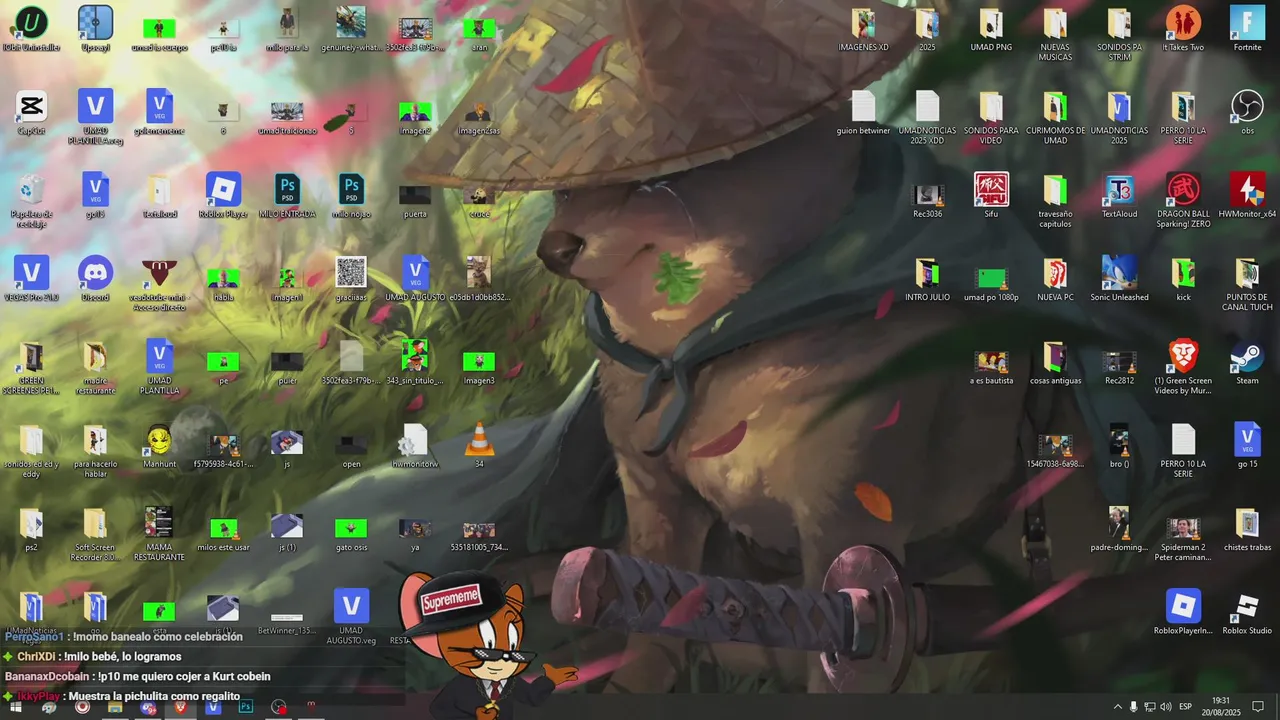This screenshot has width=1280, height=720.
Task: Switch to Photoshop in the taskbar
Action: tap(246, 707)
